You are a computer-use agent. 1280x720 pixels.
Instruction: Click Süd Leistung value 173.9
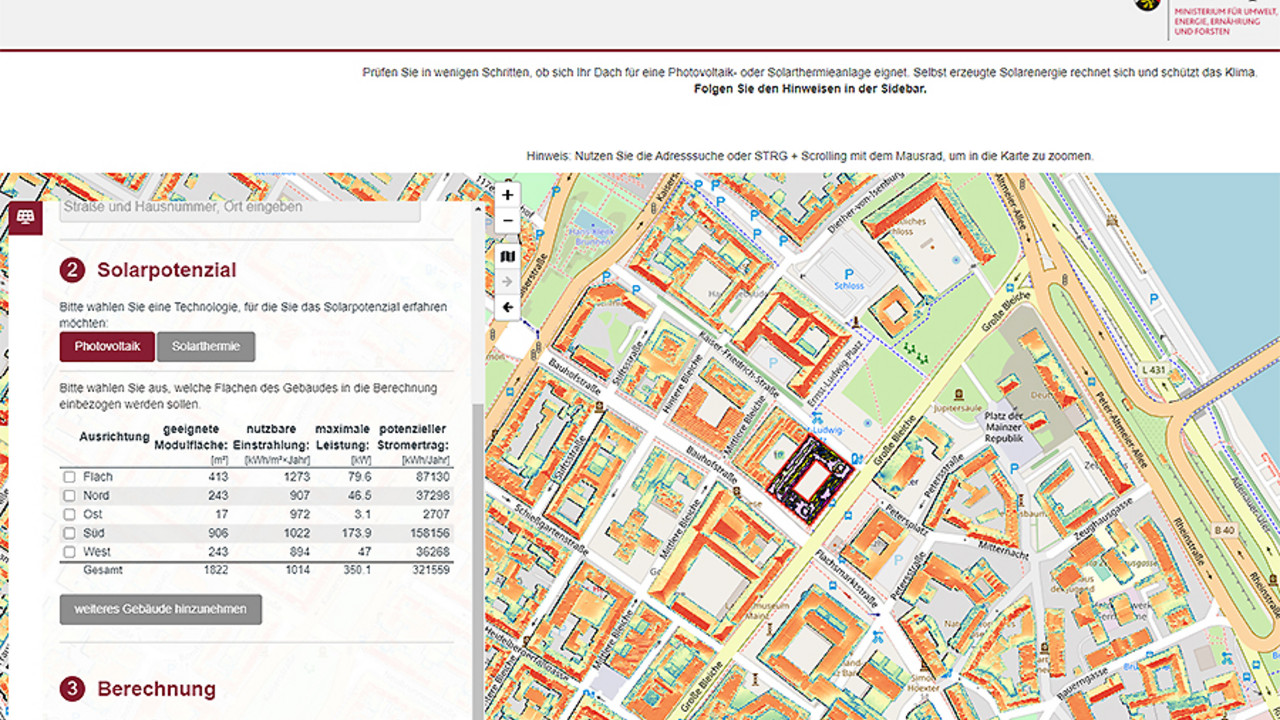click(355, 533)
